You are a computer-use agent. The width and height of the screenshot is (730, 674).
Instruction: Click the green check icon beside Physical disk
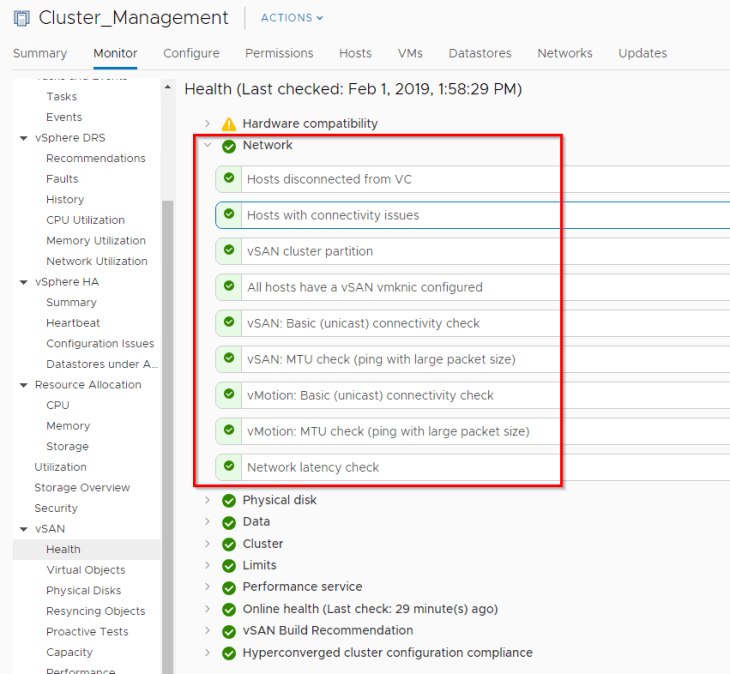(x=229, y=500)
